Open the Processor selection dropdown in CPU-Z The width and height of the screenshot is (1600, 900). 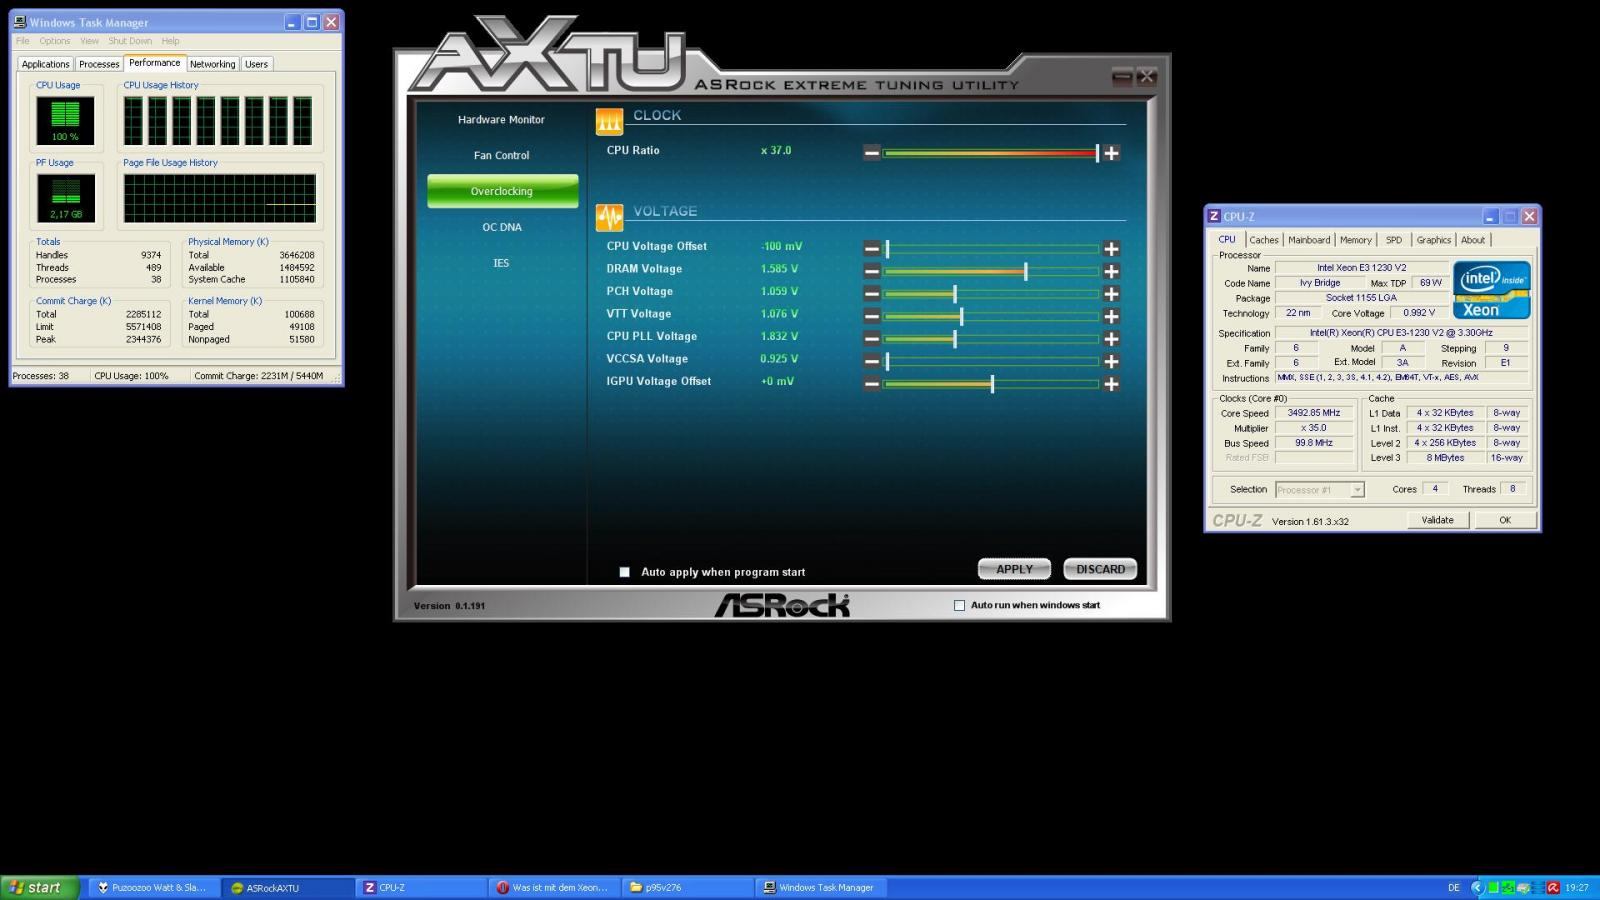click(1357, 490)
